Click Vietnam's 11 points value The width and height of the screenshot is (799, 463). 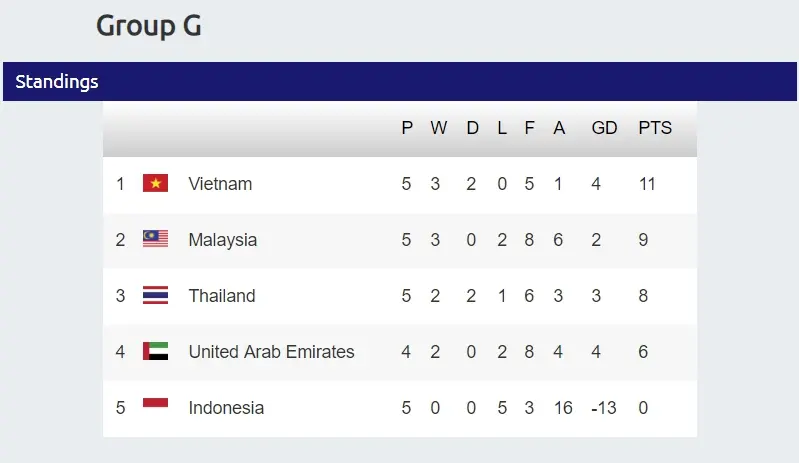[x=647, y=184]
